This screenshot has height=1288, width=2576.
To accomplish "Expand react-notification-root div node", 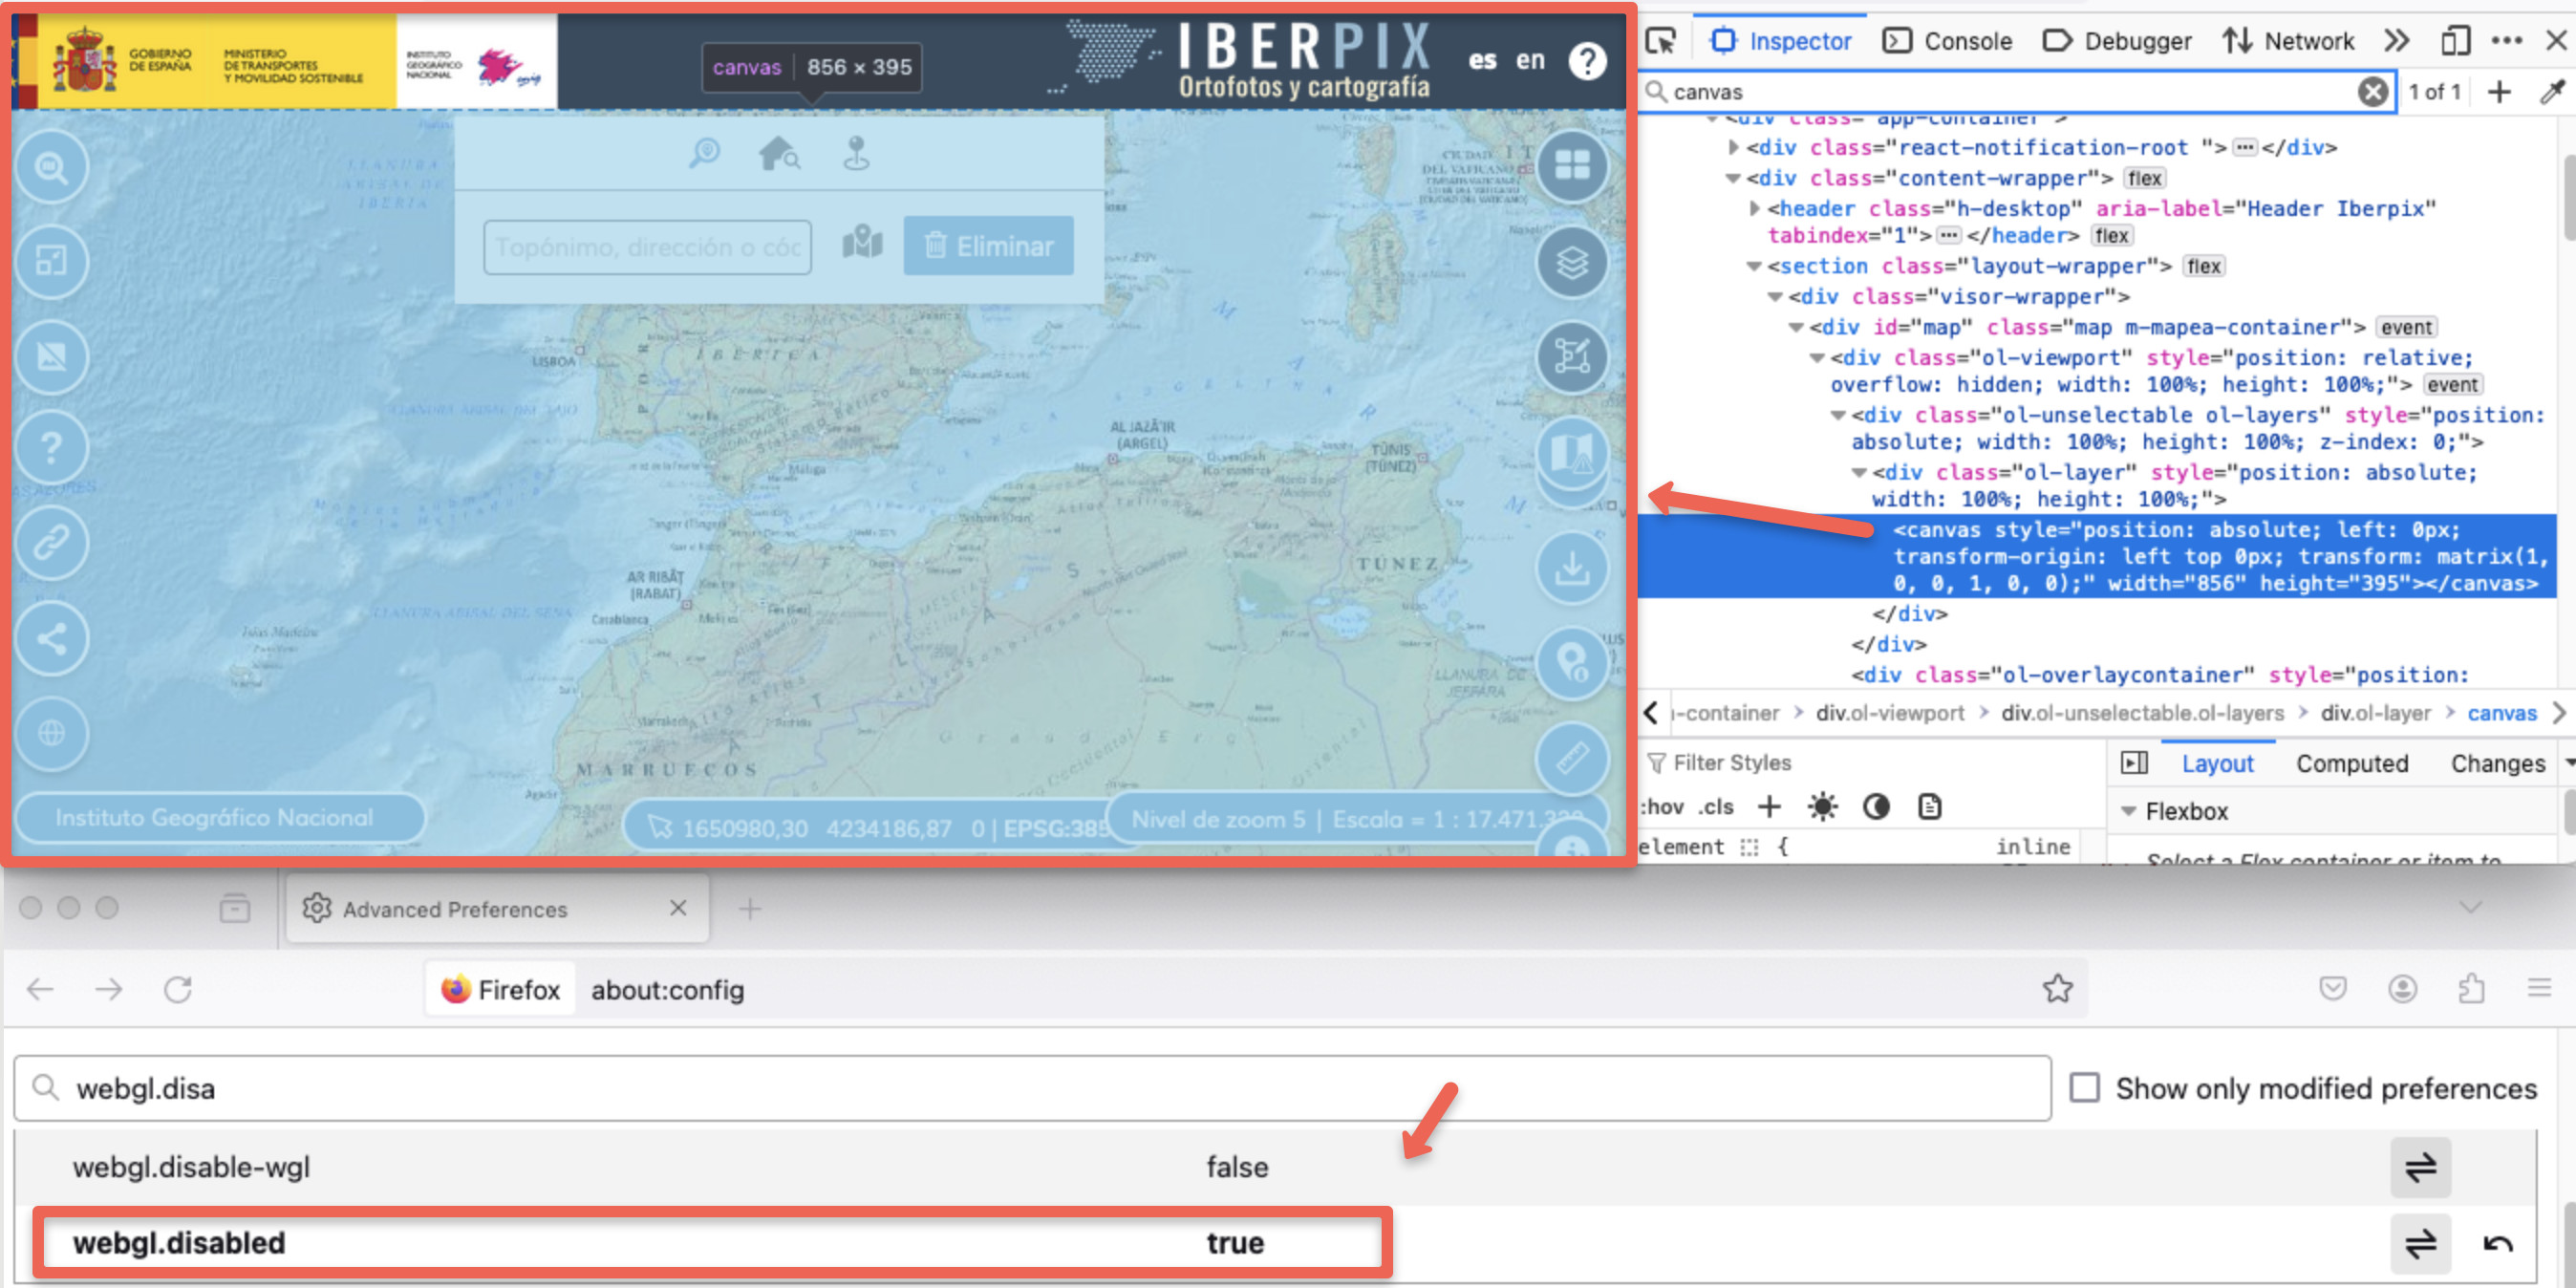I will pos(1734,148).
